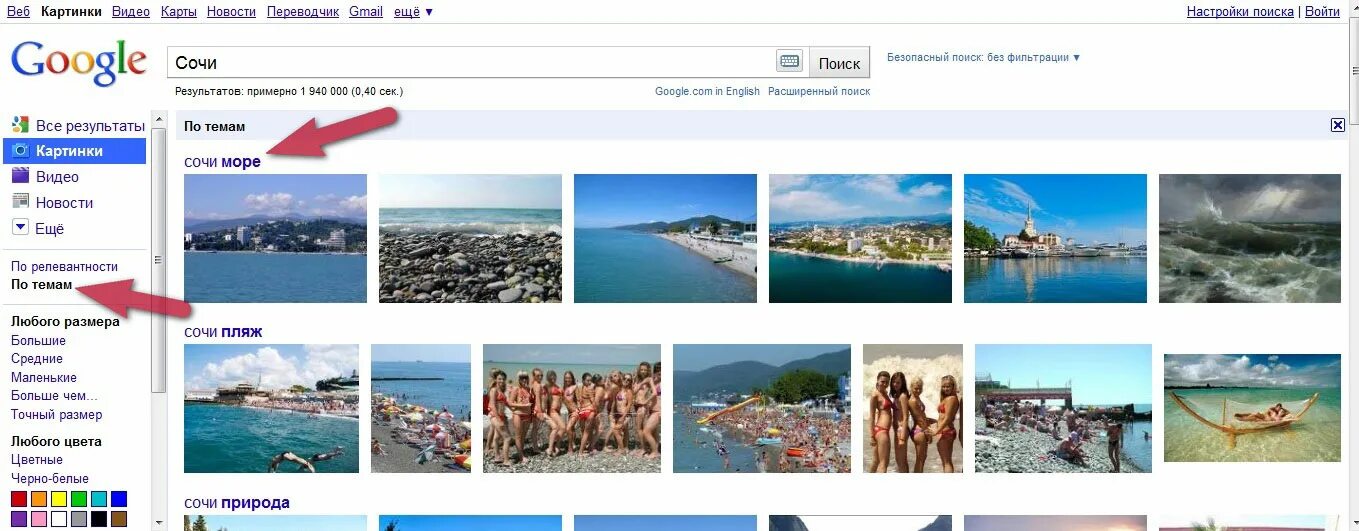The image size is (1359, 531).
Task: Select the Все результаты icon in sidebar
Action: (x=20, y=125)
